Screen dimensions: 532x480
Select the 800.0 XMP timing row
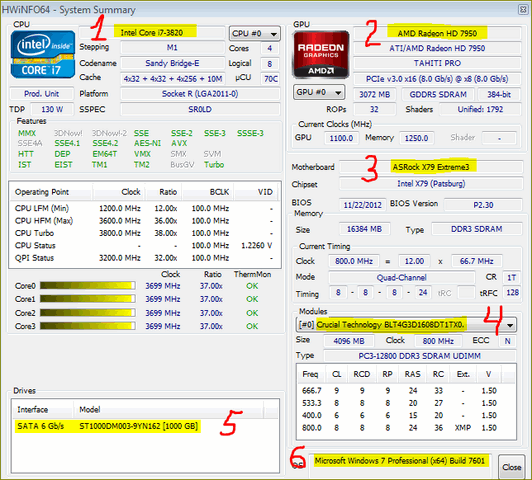pyautogui.click(x=406, y=428)
